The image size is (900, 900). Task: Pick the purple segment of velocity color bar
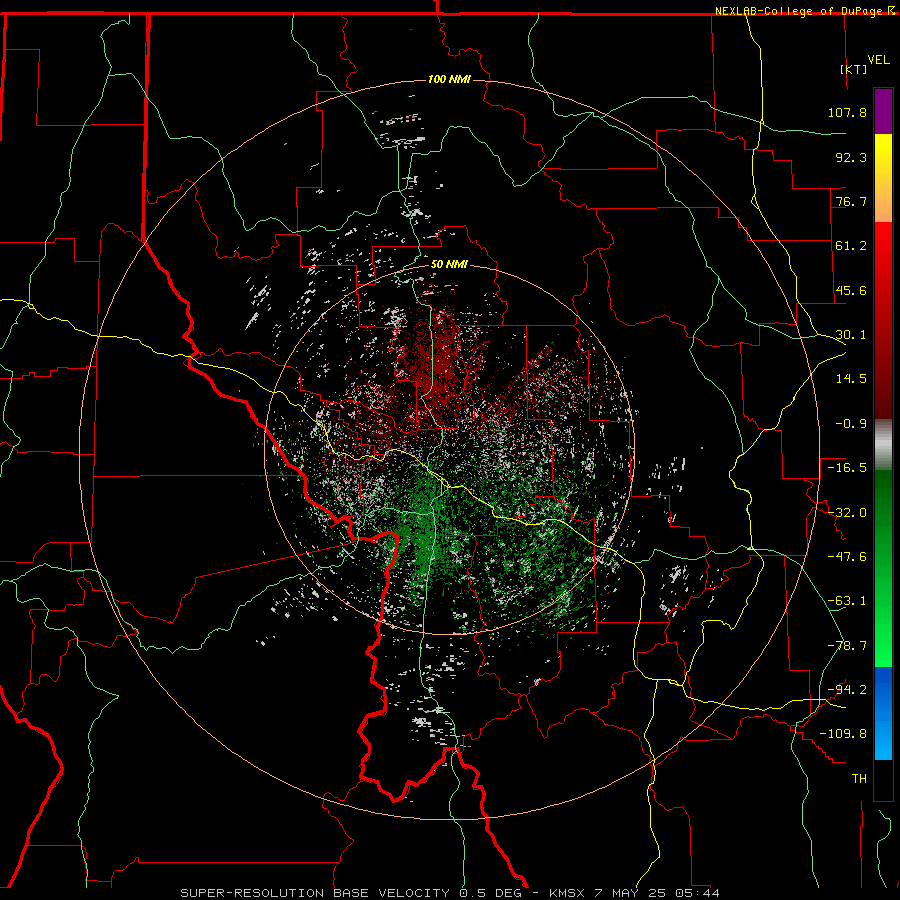(883, 111)
